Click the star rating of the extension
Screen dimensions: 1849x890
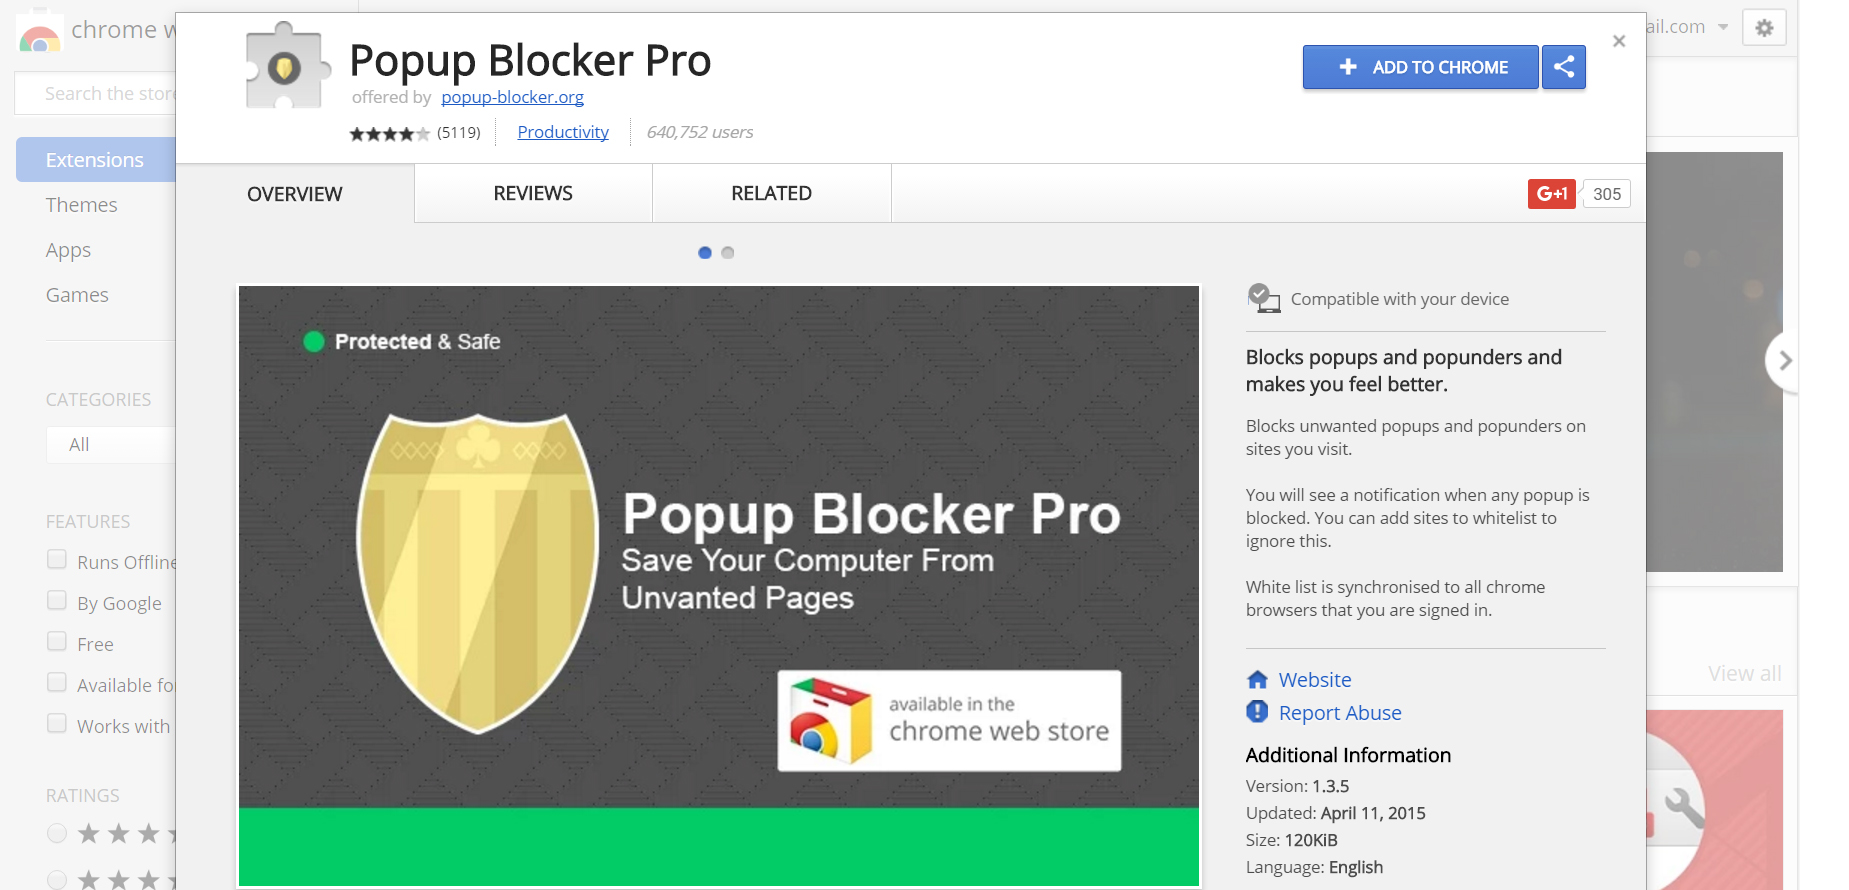(x=389, y=133)
